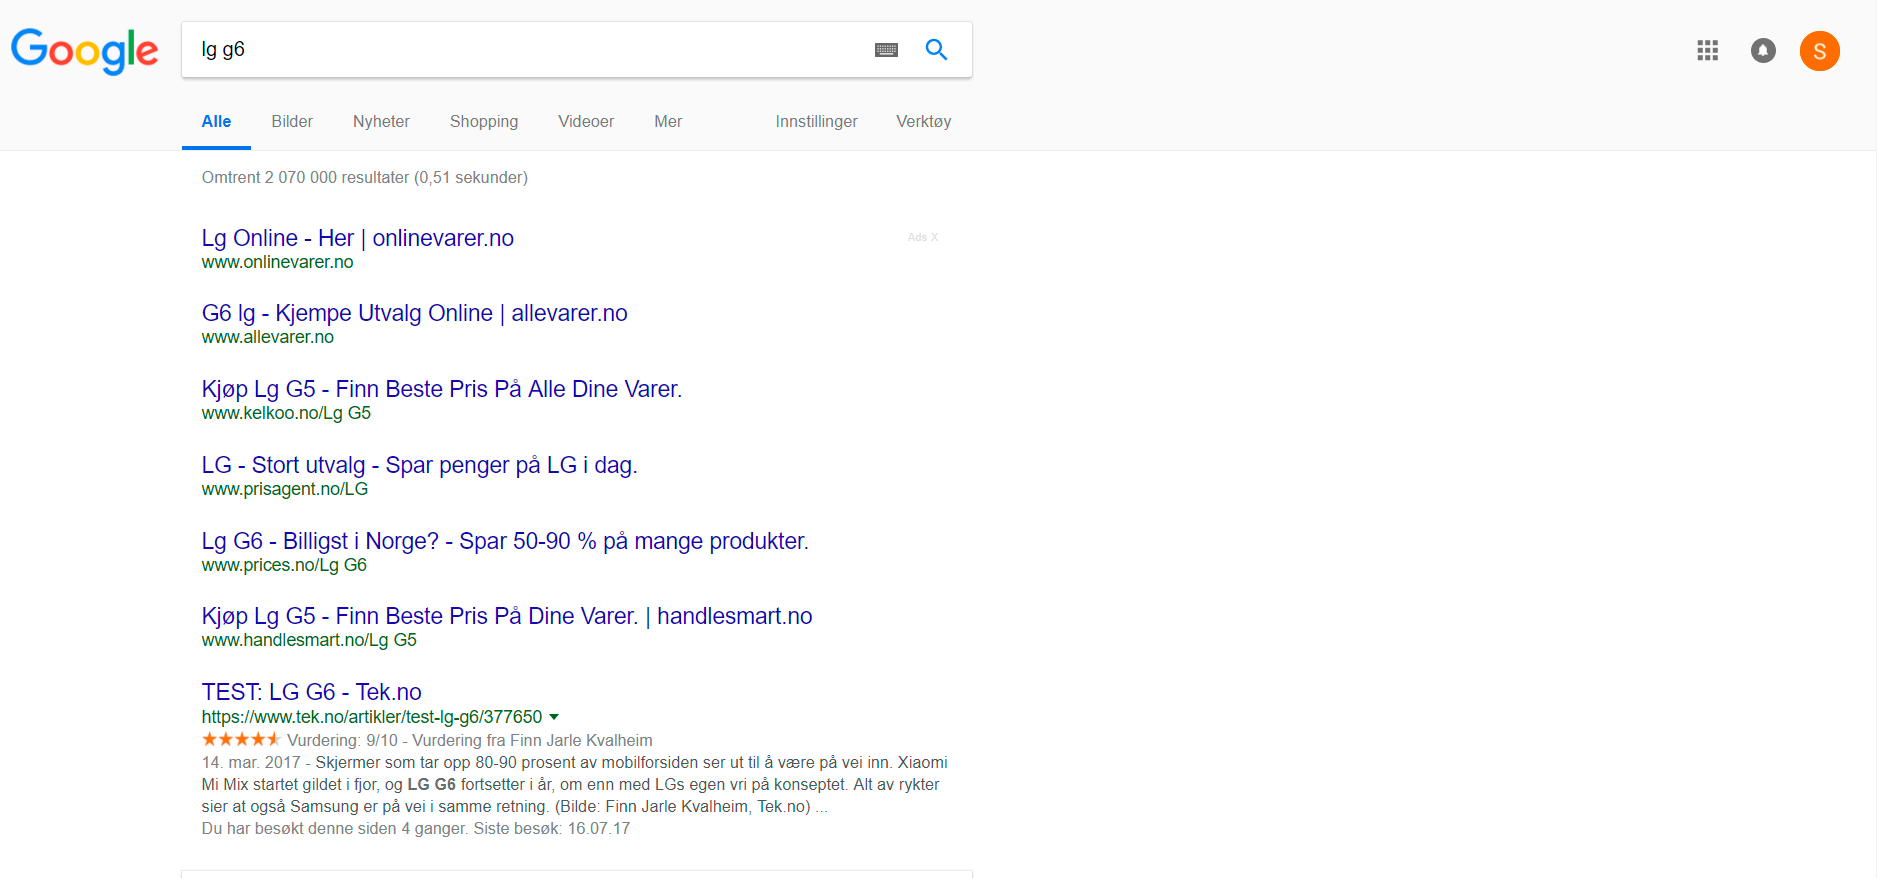Image resolution: width=1877 pixels, height=878 pixels.
Task: Click the www.allevarer.no URL text
Action: [268, 337]
